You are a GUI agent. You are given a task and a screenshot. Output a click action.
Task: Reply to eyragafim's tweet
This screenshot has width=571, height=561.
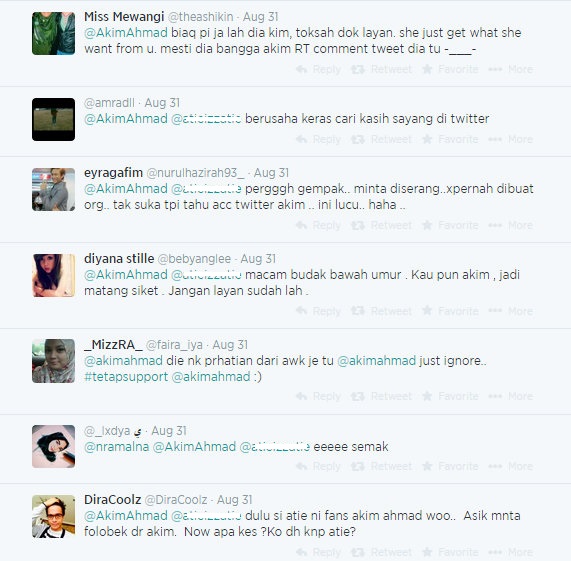(318, 225)
